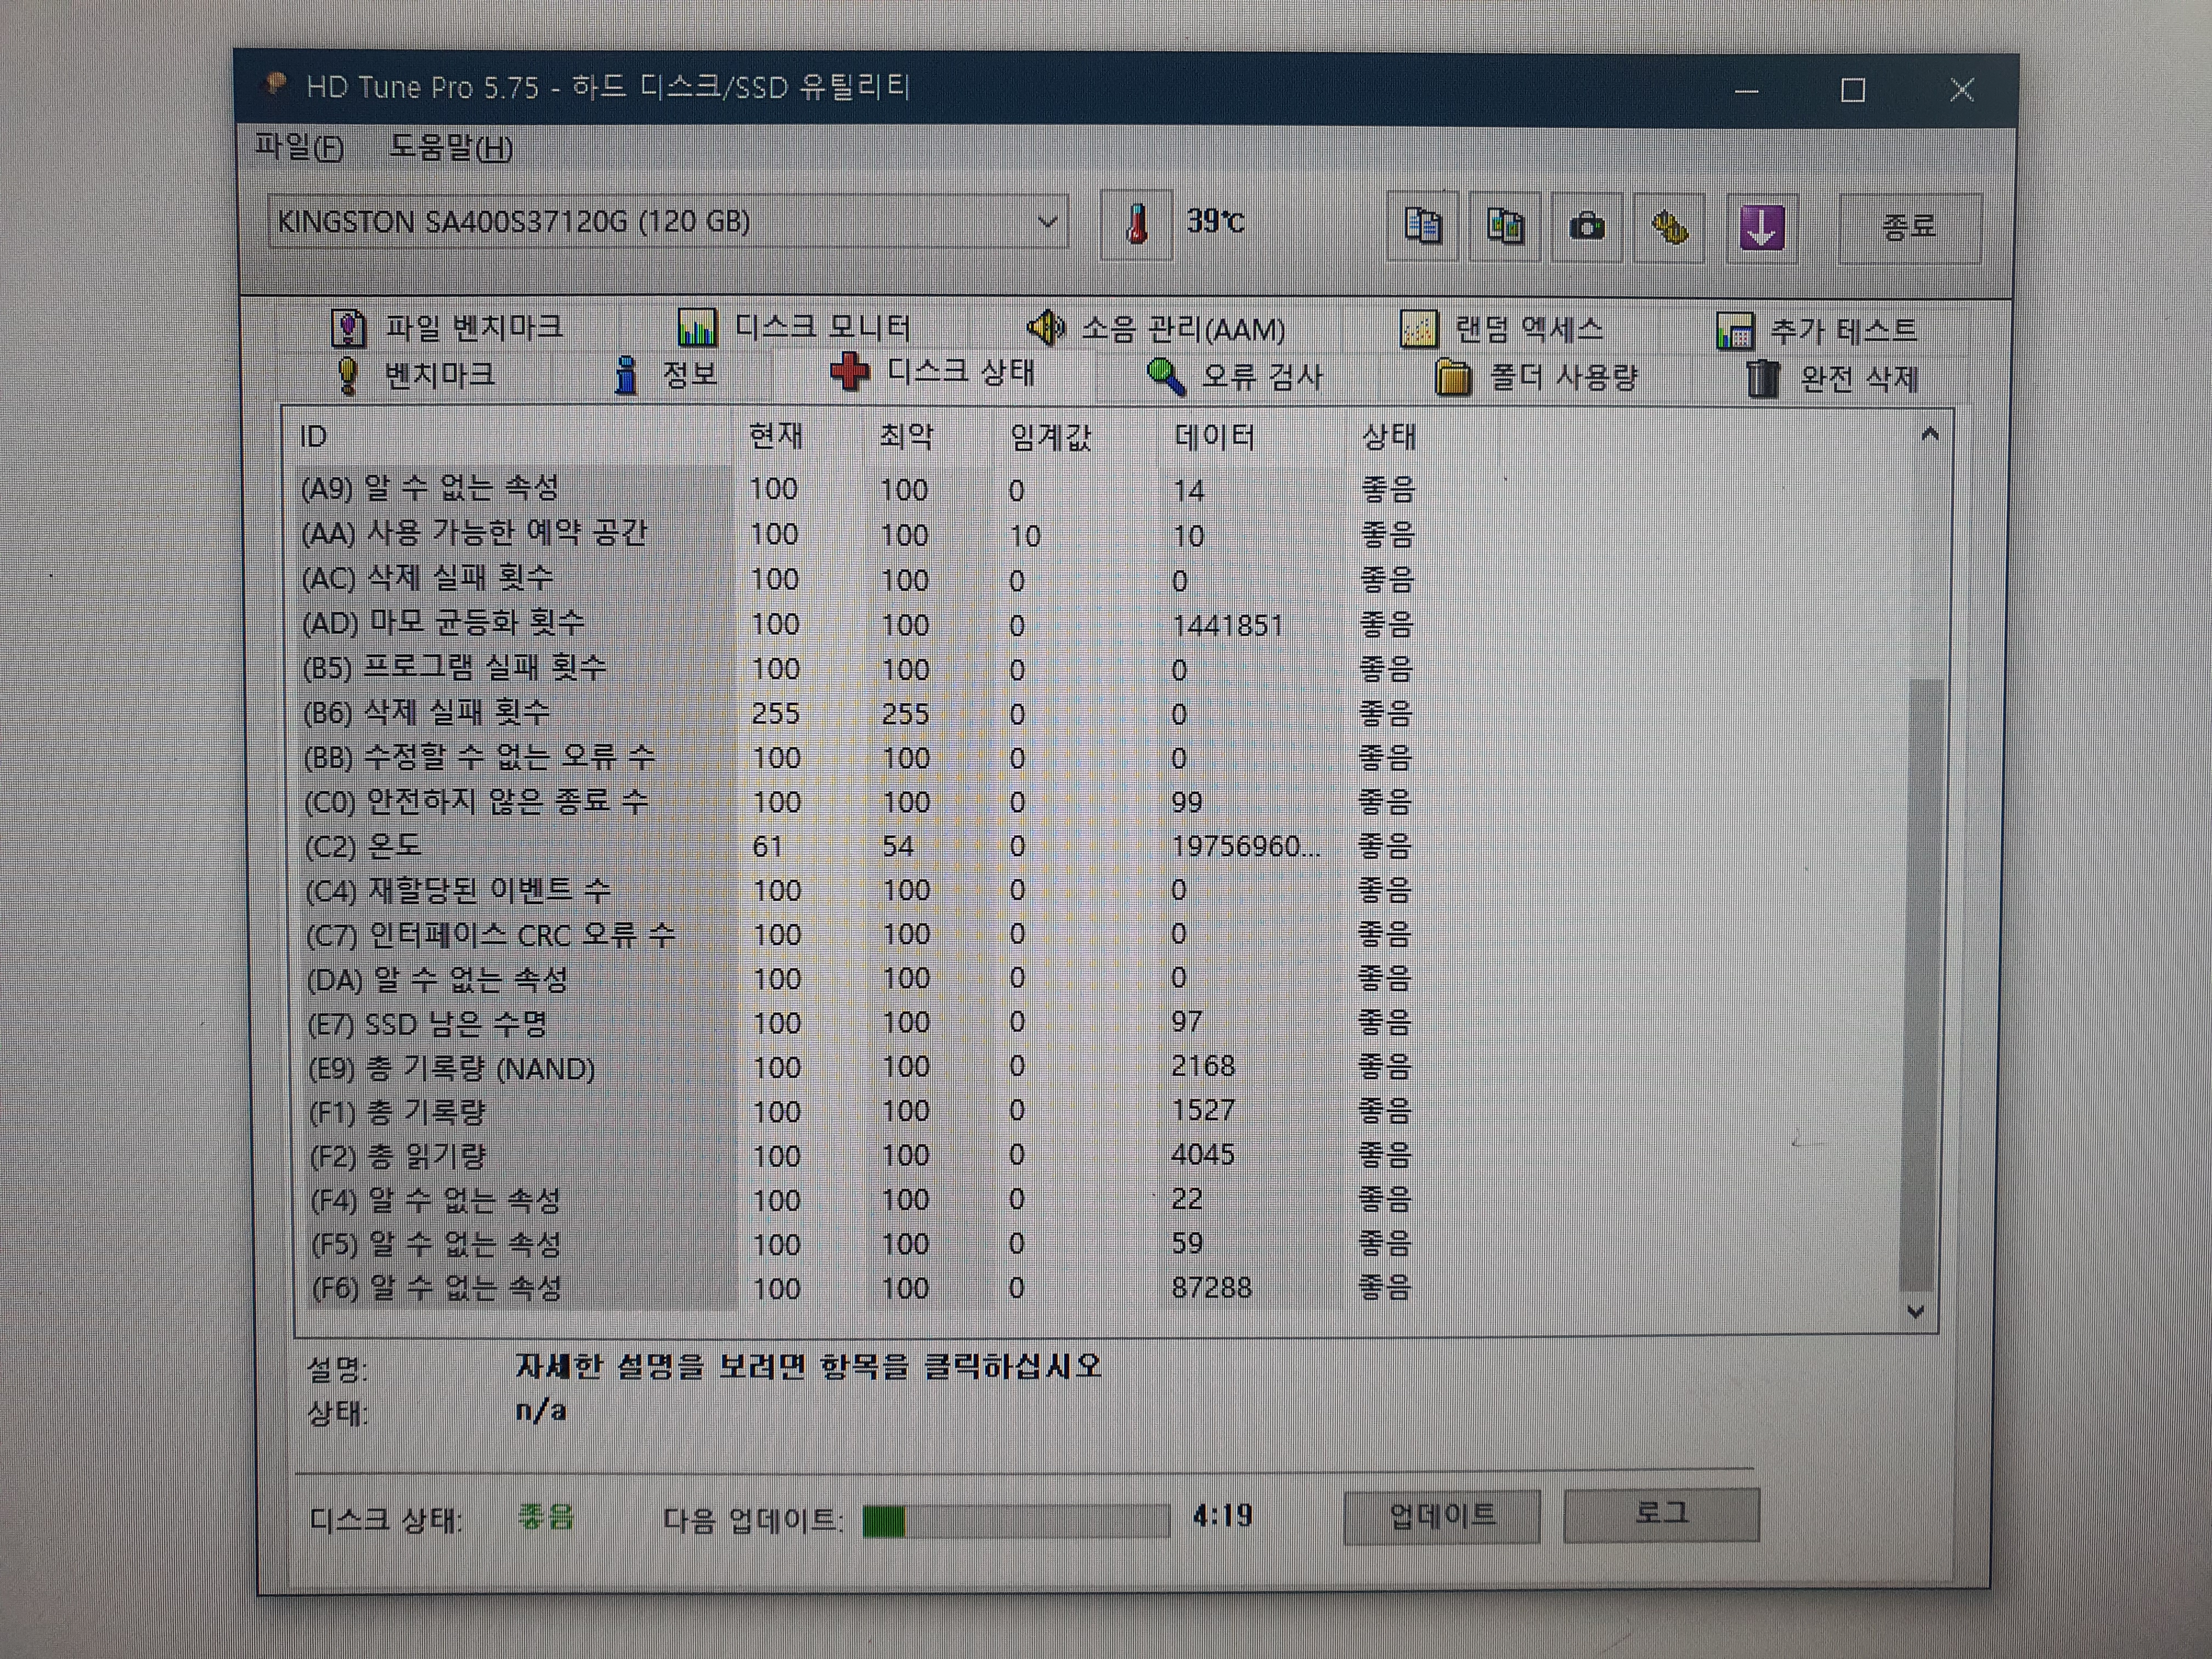2212x1659 pixels.
Task: Click the 1441851 data value
Action: pos(1227,626)
